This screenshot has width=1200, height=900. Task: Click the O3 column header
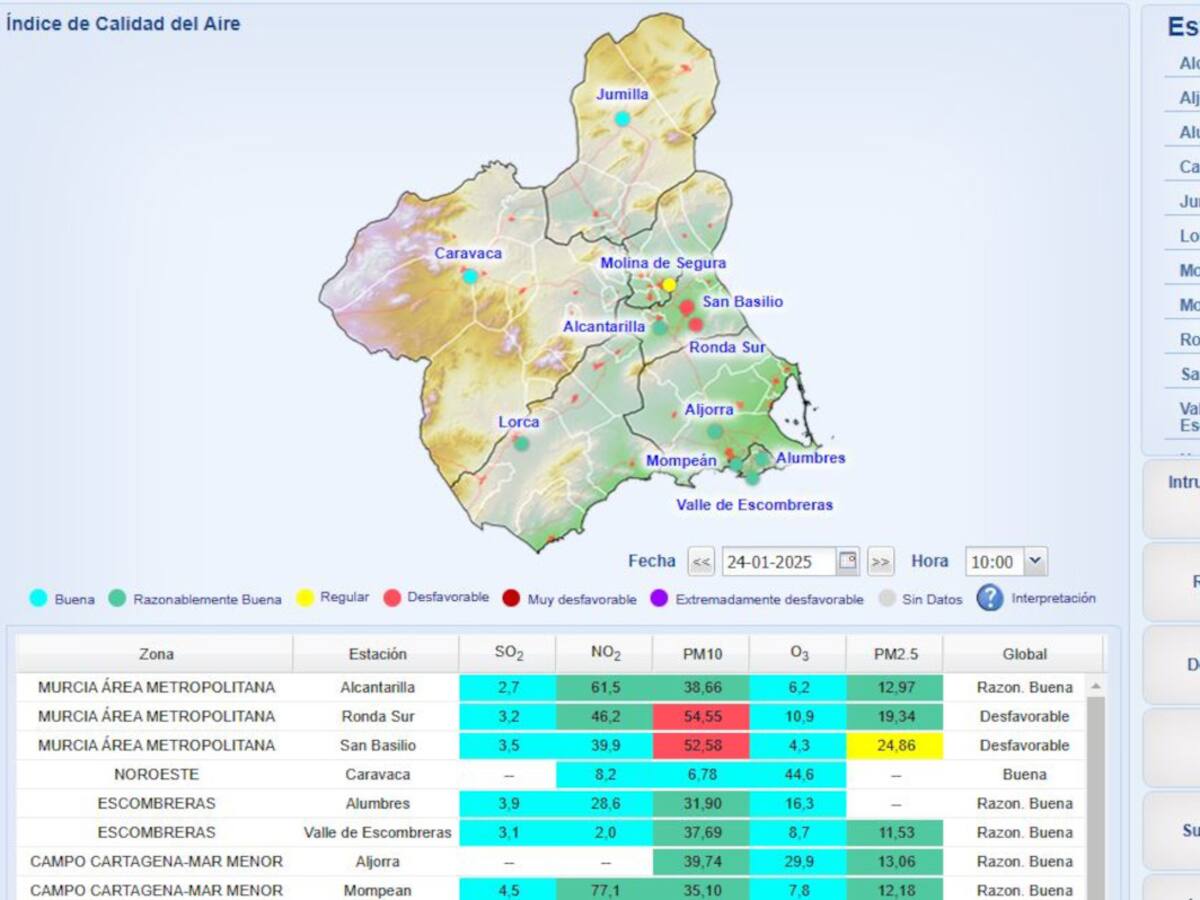pos(798,654)
